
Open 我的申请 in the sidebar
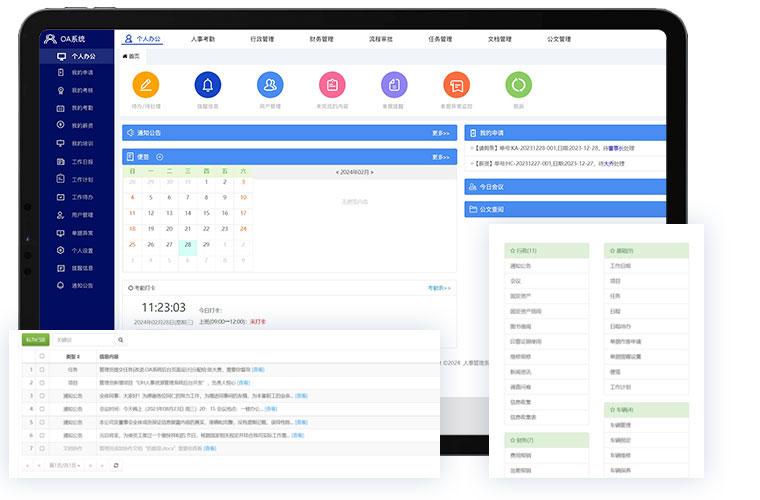click(77, 73)
